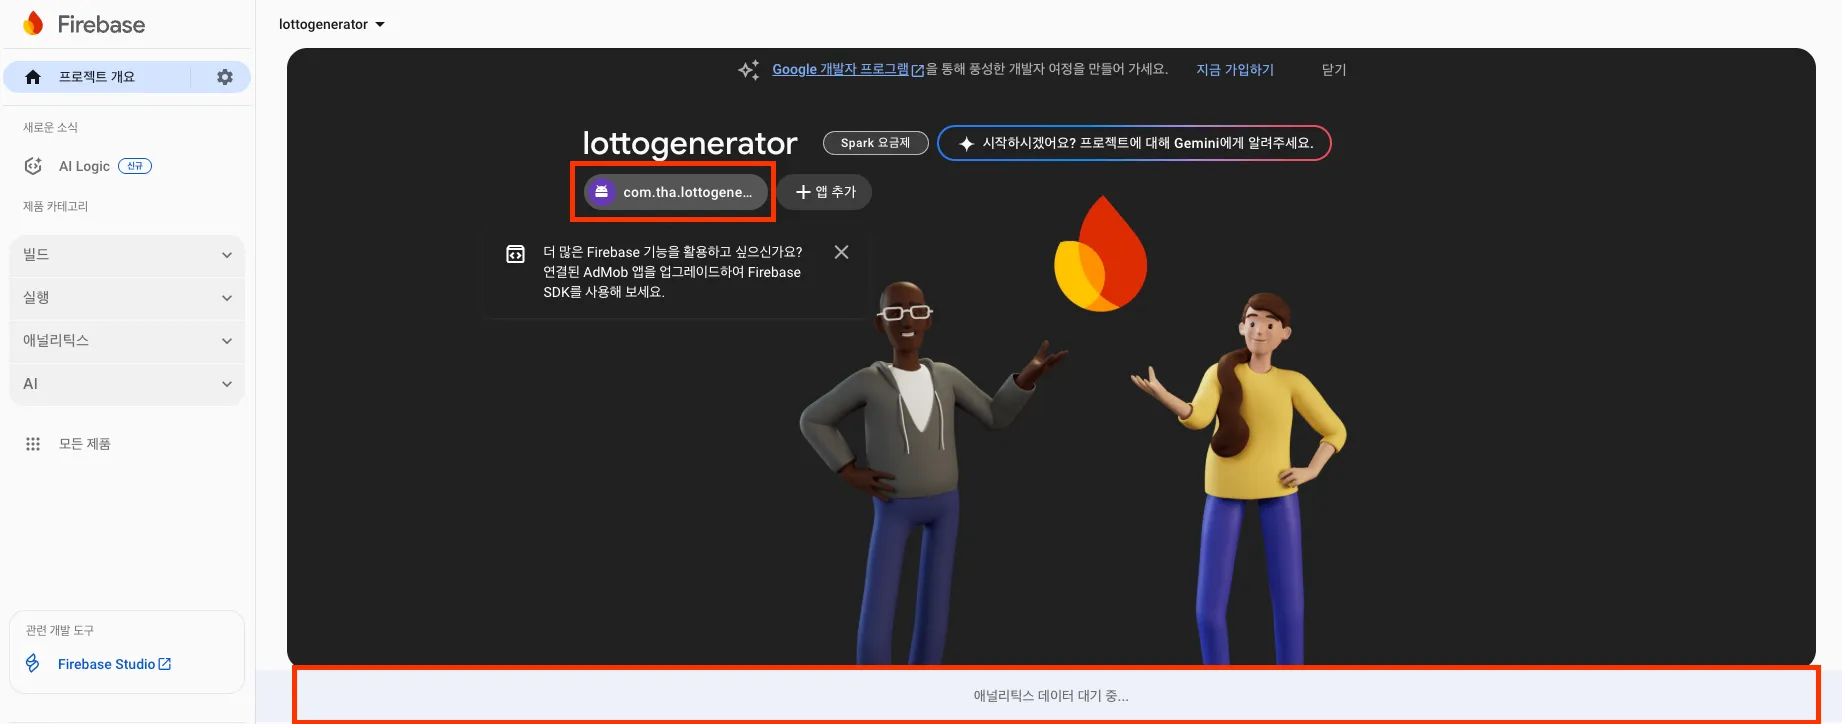Click the 지금 가입하기 link
Viewport: 1842px width, 724px height.
[x=1235, y=69]
